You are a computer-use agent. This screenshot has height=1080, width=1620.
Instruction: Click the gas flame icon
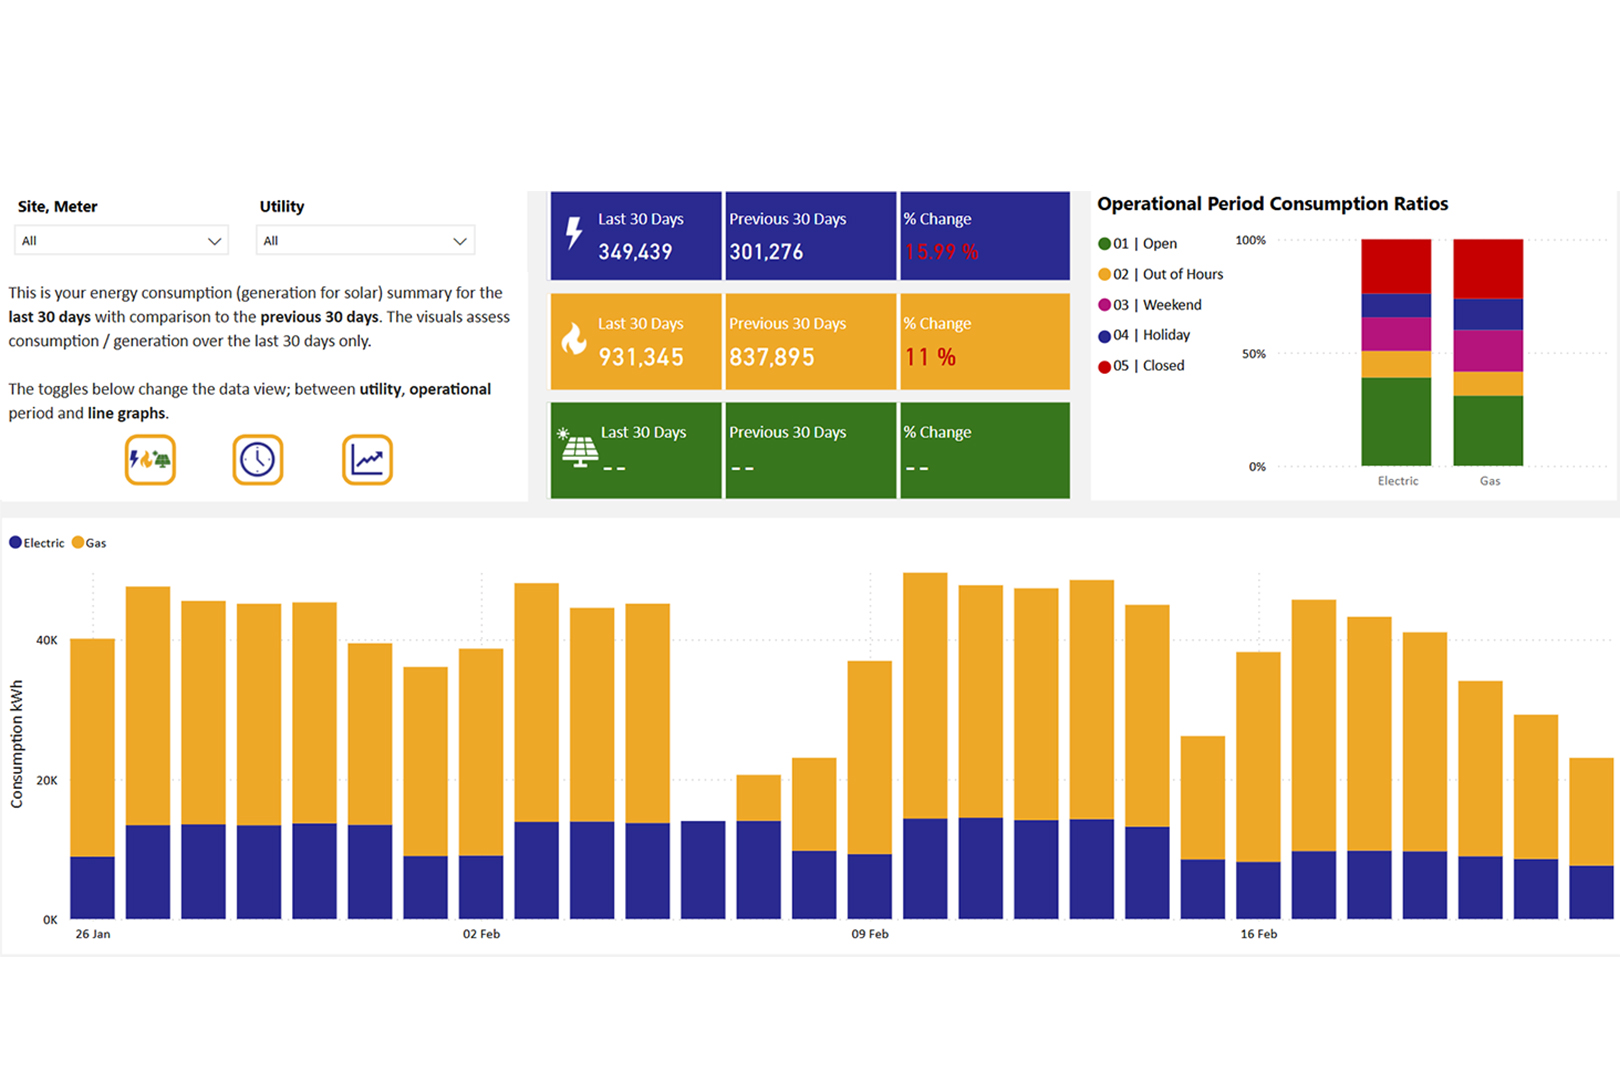(574, 338)
